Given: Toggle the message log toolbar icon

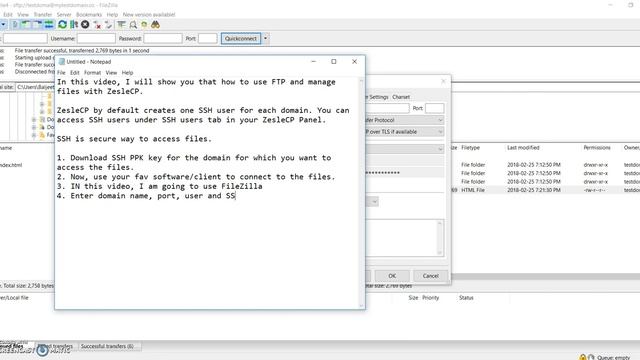Looking at the screenshot, I should click(x=15, y=25).
